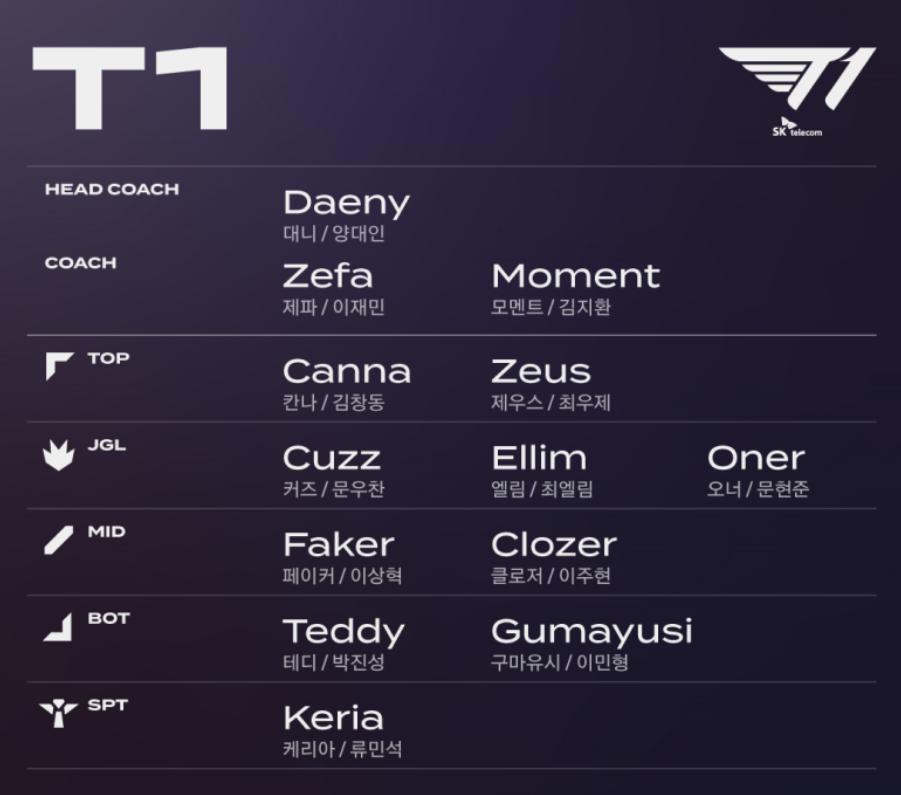Click bot laner Gumayusi
This screenshot has width=901, height=795.
(x=592, y=632)
